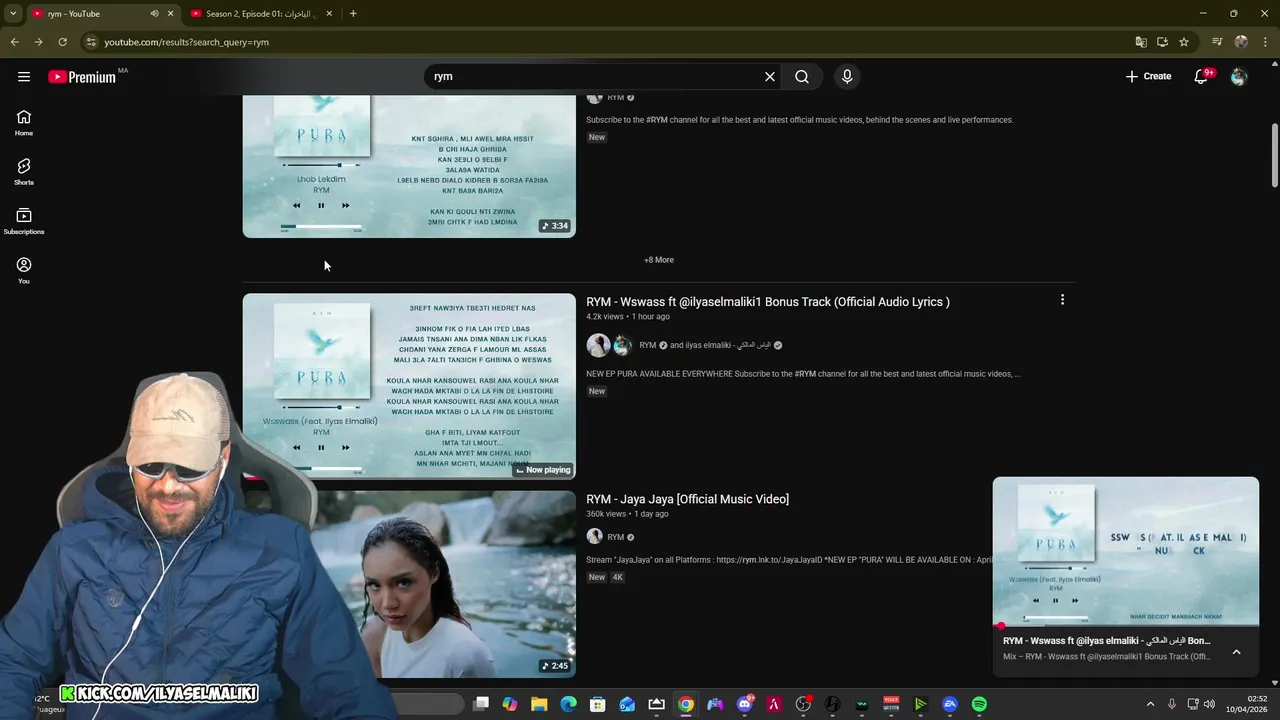Open Spotify from taskbar
The height and width of the screenshot is (720, 1280).
(979, 704)
